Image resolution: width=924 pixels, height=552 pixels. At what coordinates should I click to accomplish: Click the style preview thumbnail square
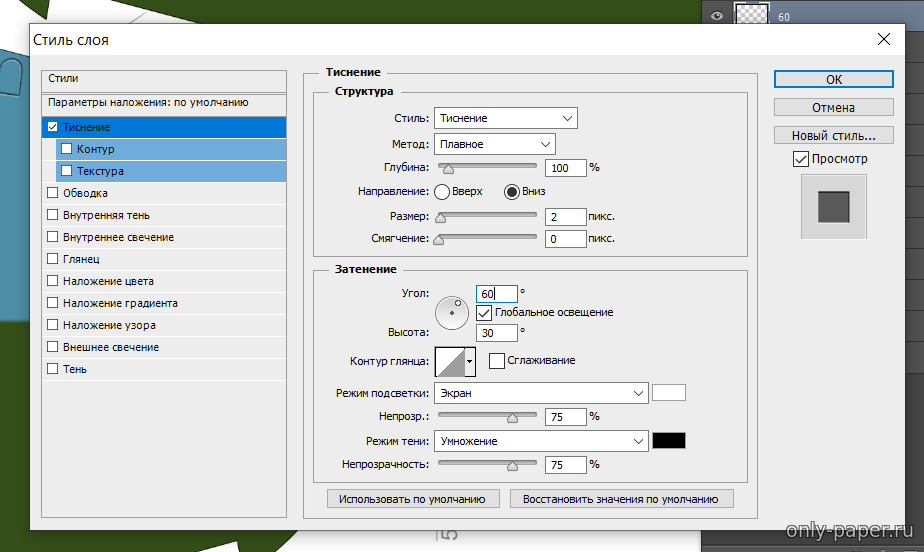tap(833, 207)
